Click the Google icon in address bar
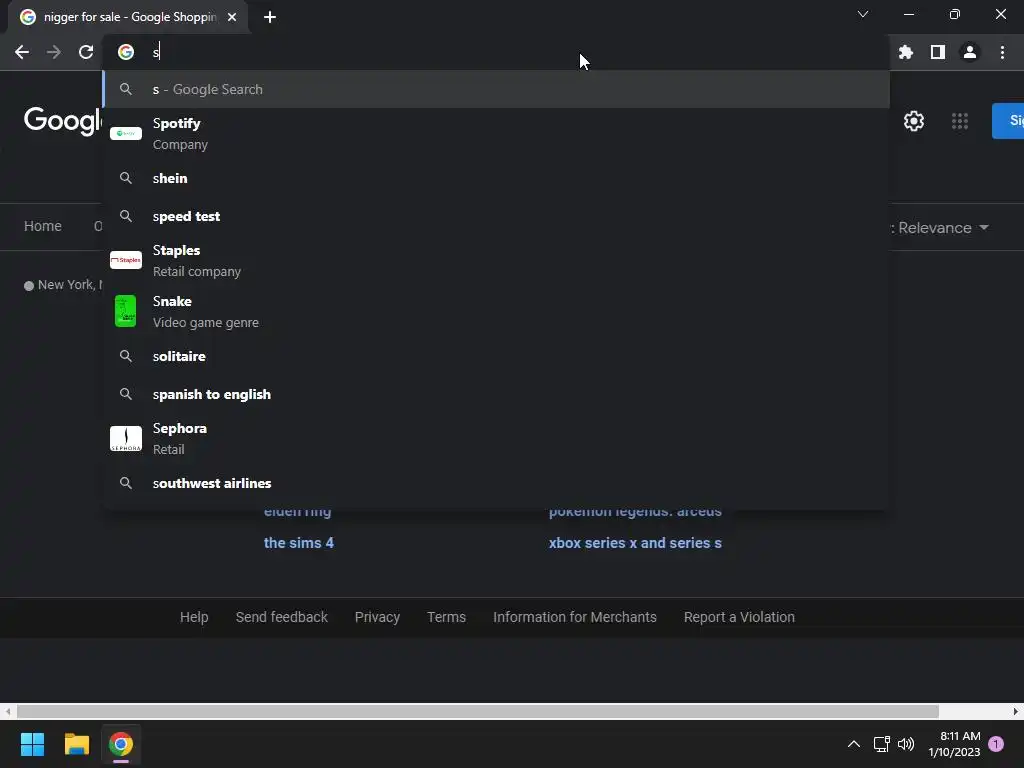 point(125,52)
